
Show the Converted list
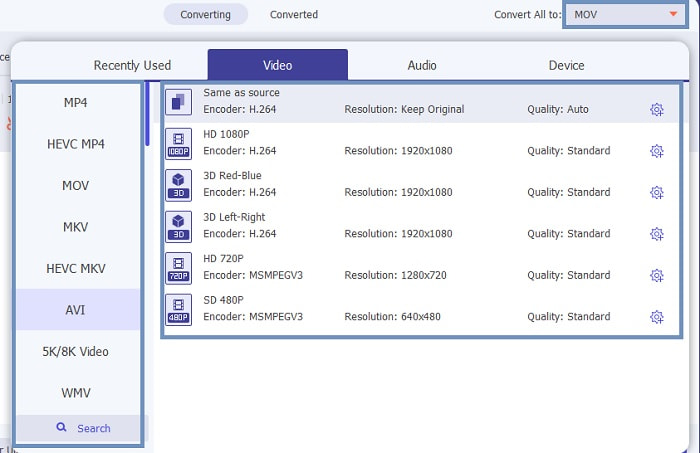tap(294, 14)
